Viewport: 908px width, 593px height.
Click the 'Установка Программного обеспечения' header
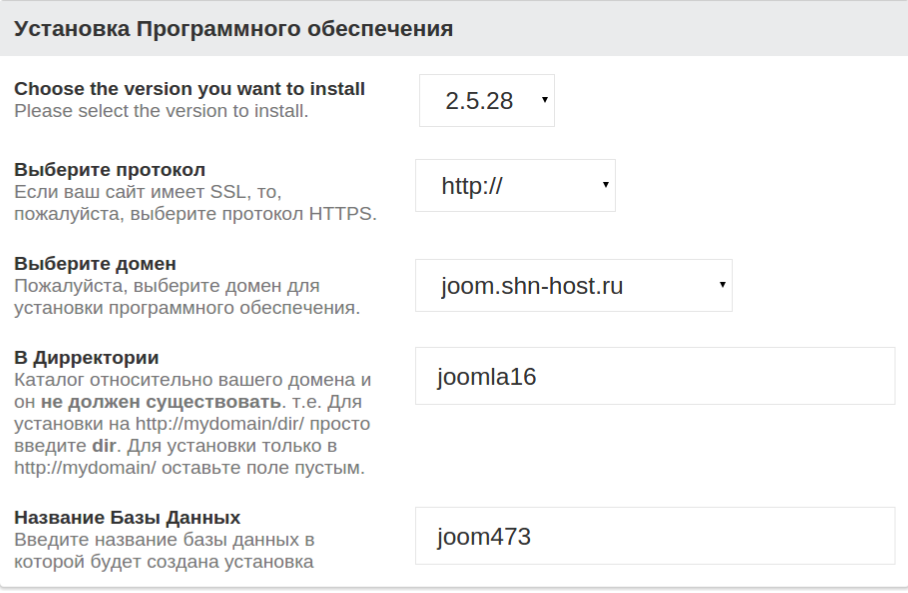(x=234, y=29)
